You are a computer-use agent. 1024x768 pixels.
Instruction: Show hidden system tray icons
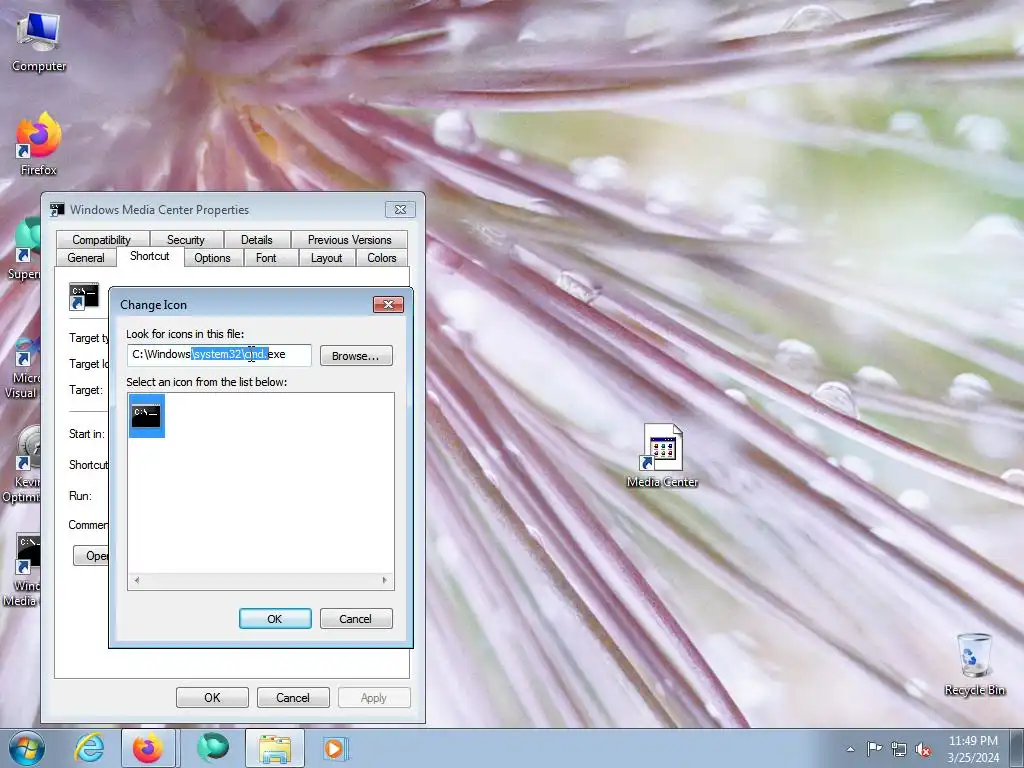(850, 749)
